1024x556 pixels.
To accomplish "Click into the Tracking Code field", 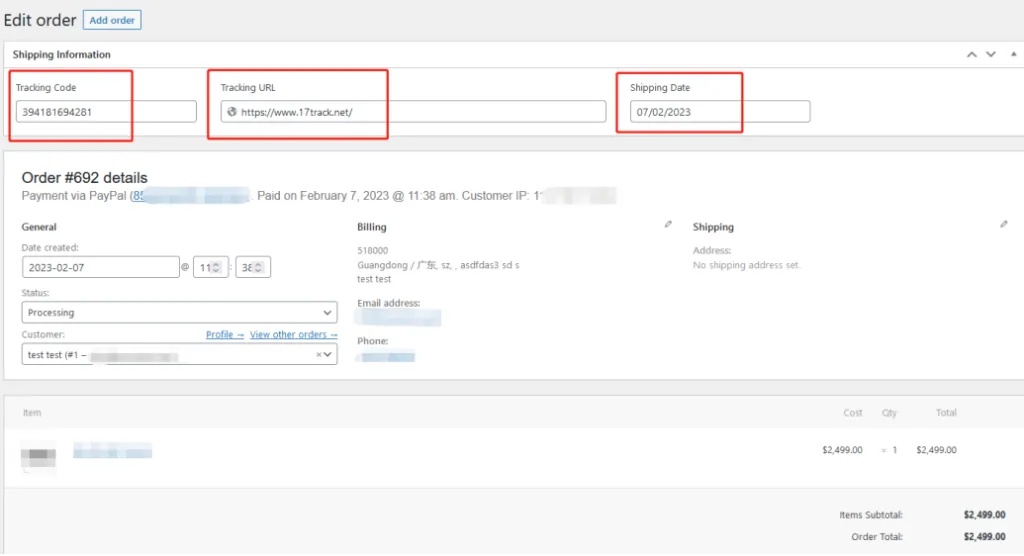I will pos(106,112).
